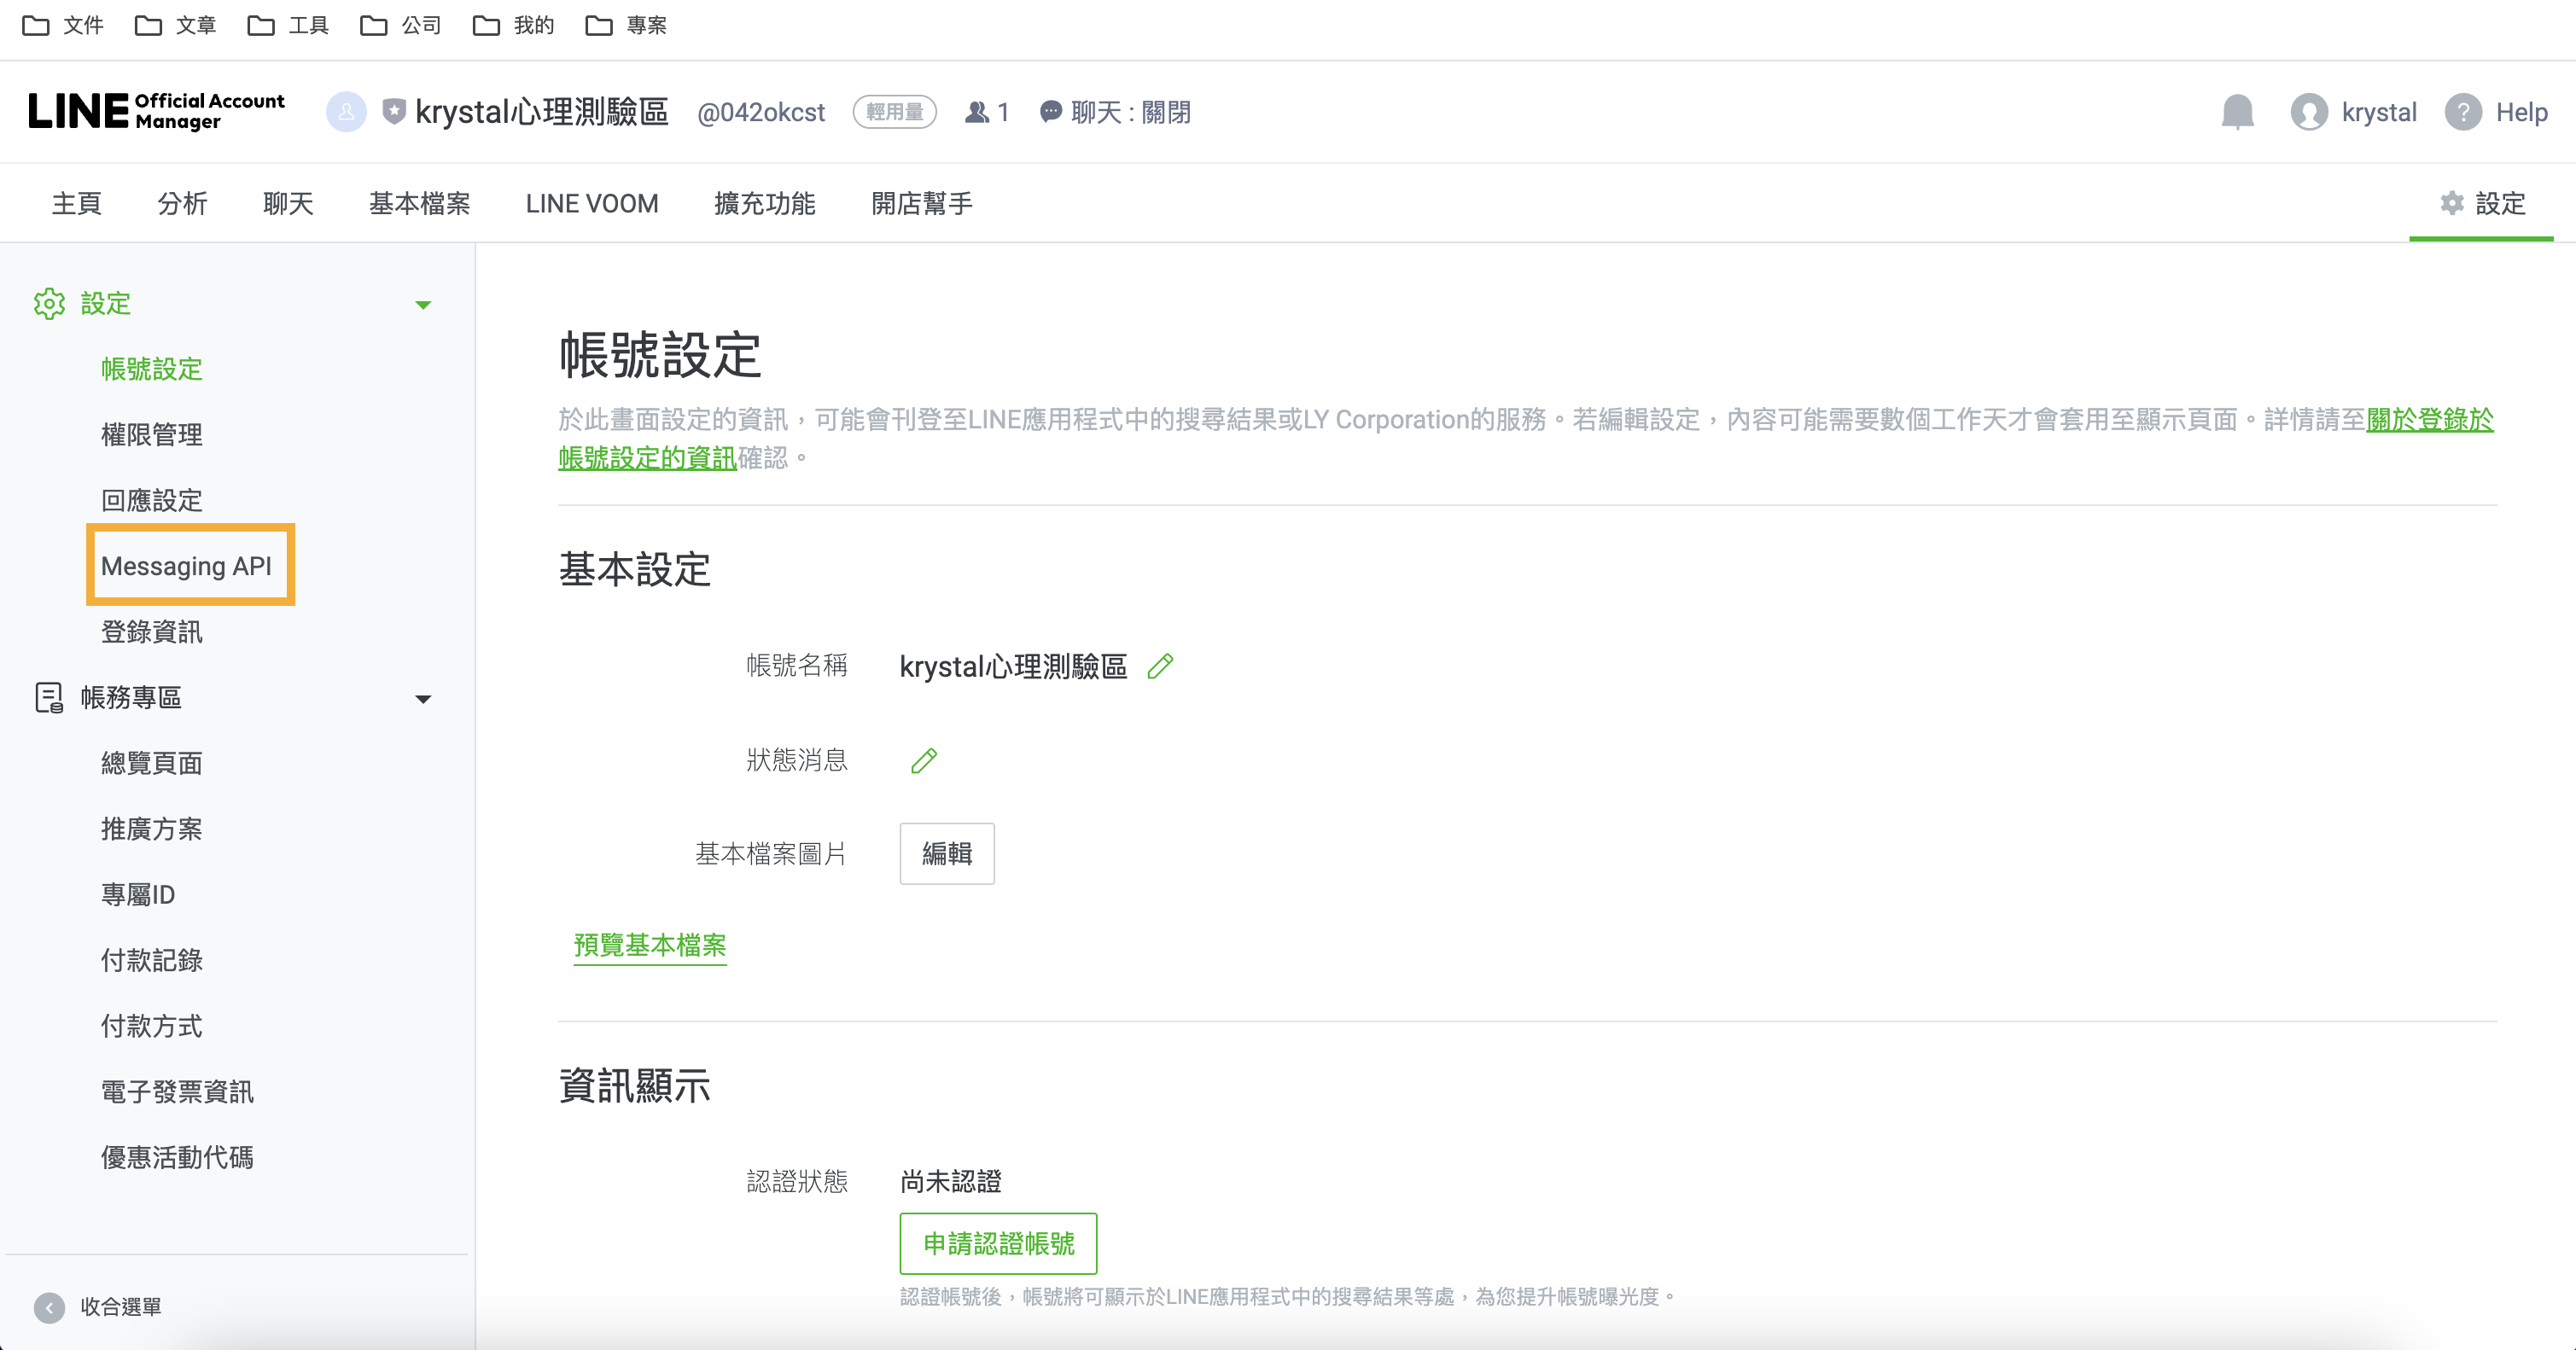Collapse the 設定 section arrow in sidebar
Screen dimensions: 2576x1350
(x=423, y=305)
